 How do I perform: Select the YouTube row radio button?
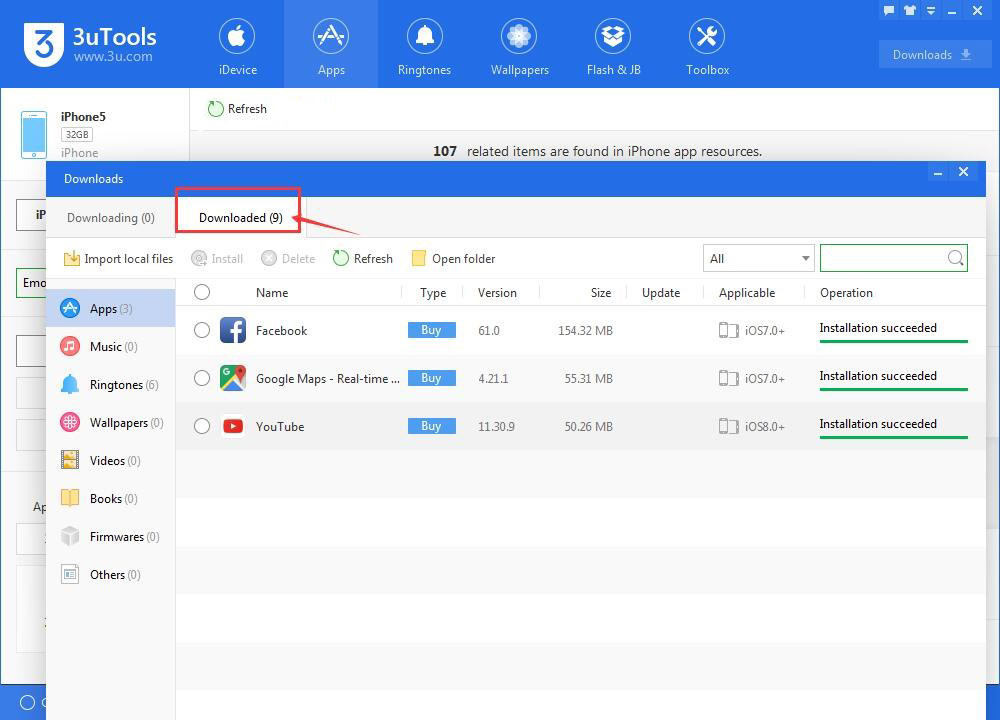click(202, 426)
